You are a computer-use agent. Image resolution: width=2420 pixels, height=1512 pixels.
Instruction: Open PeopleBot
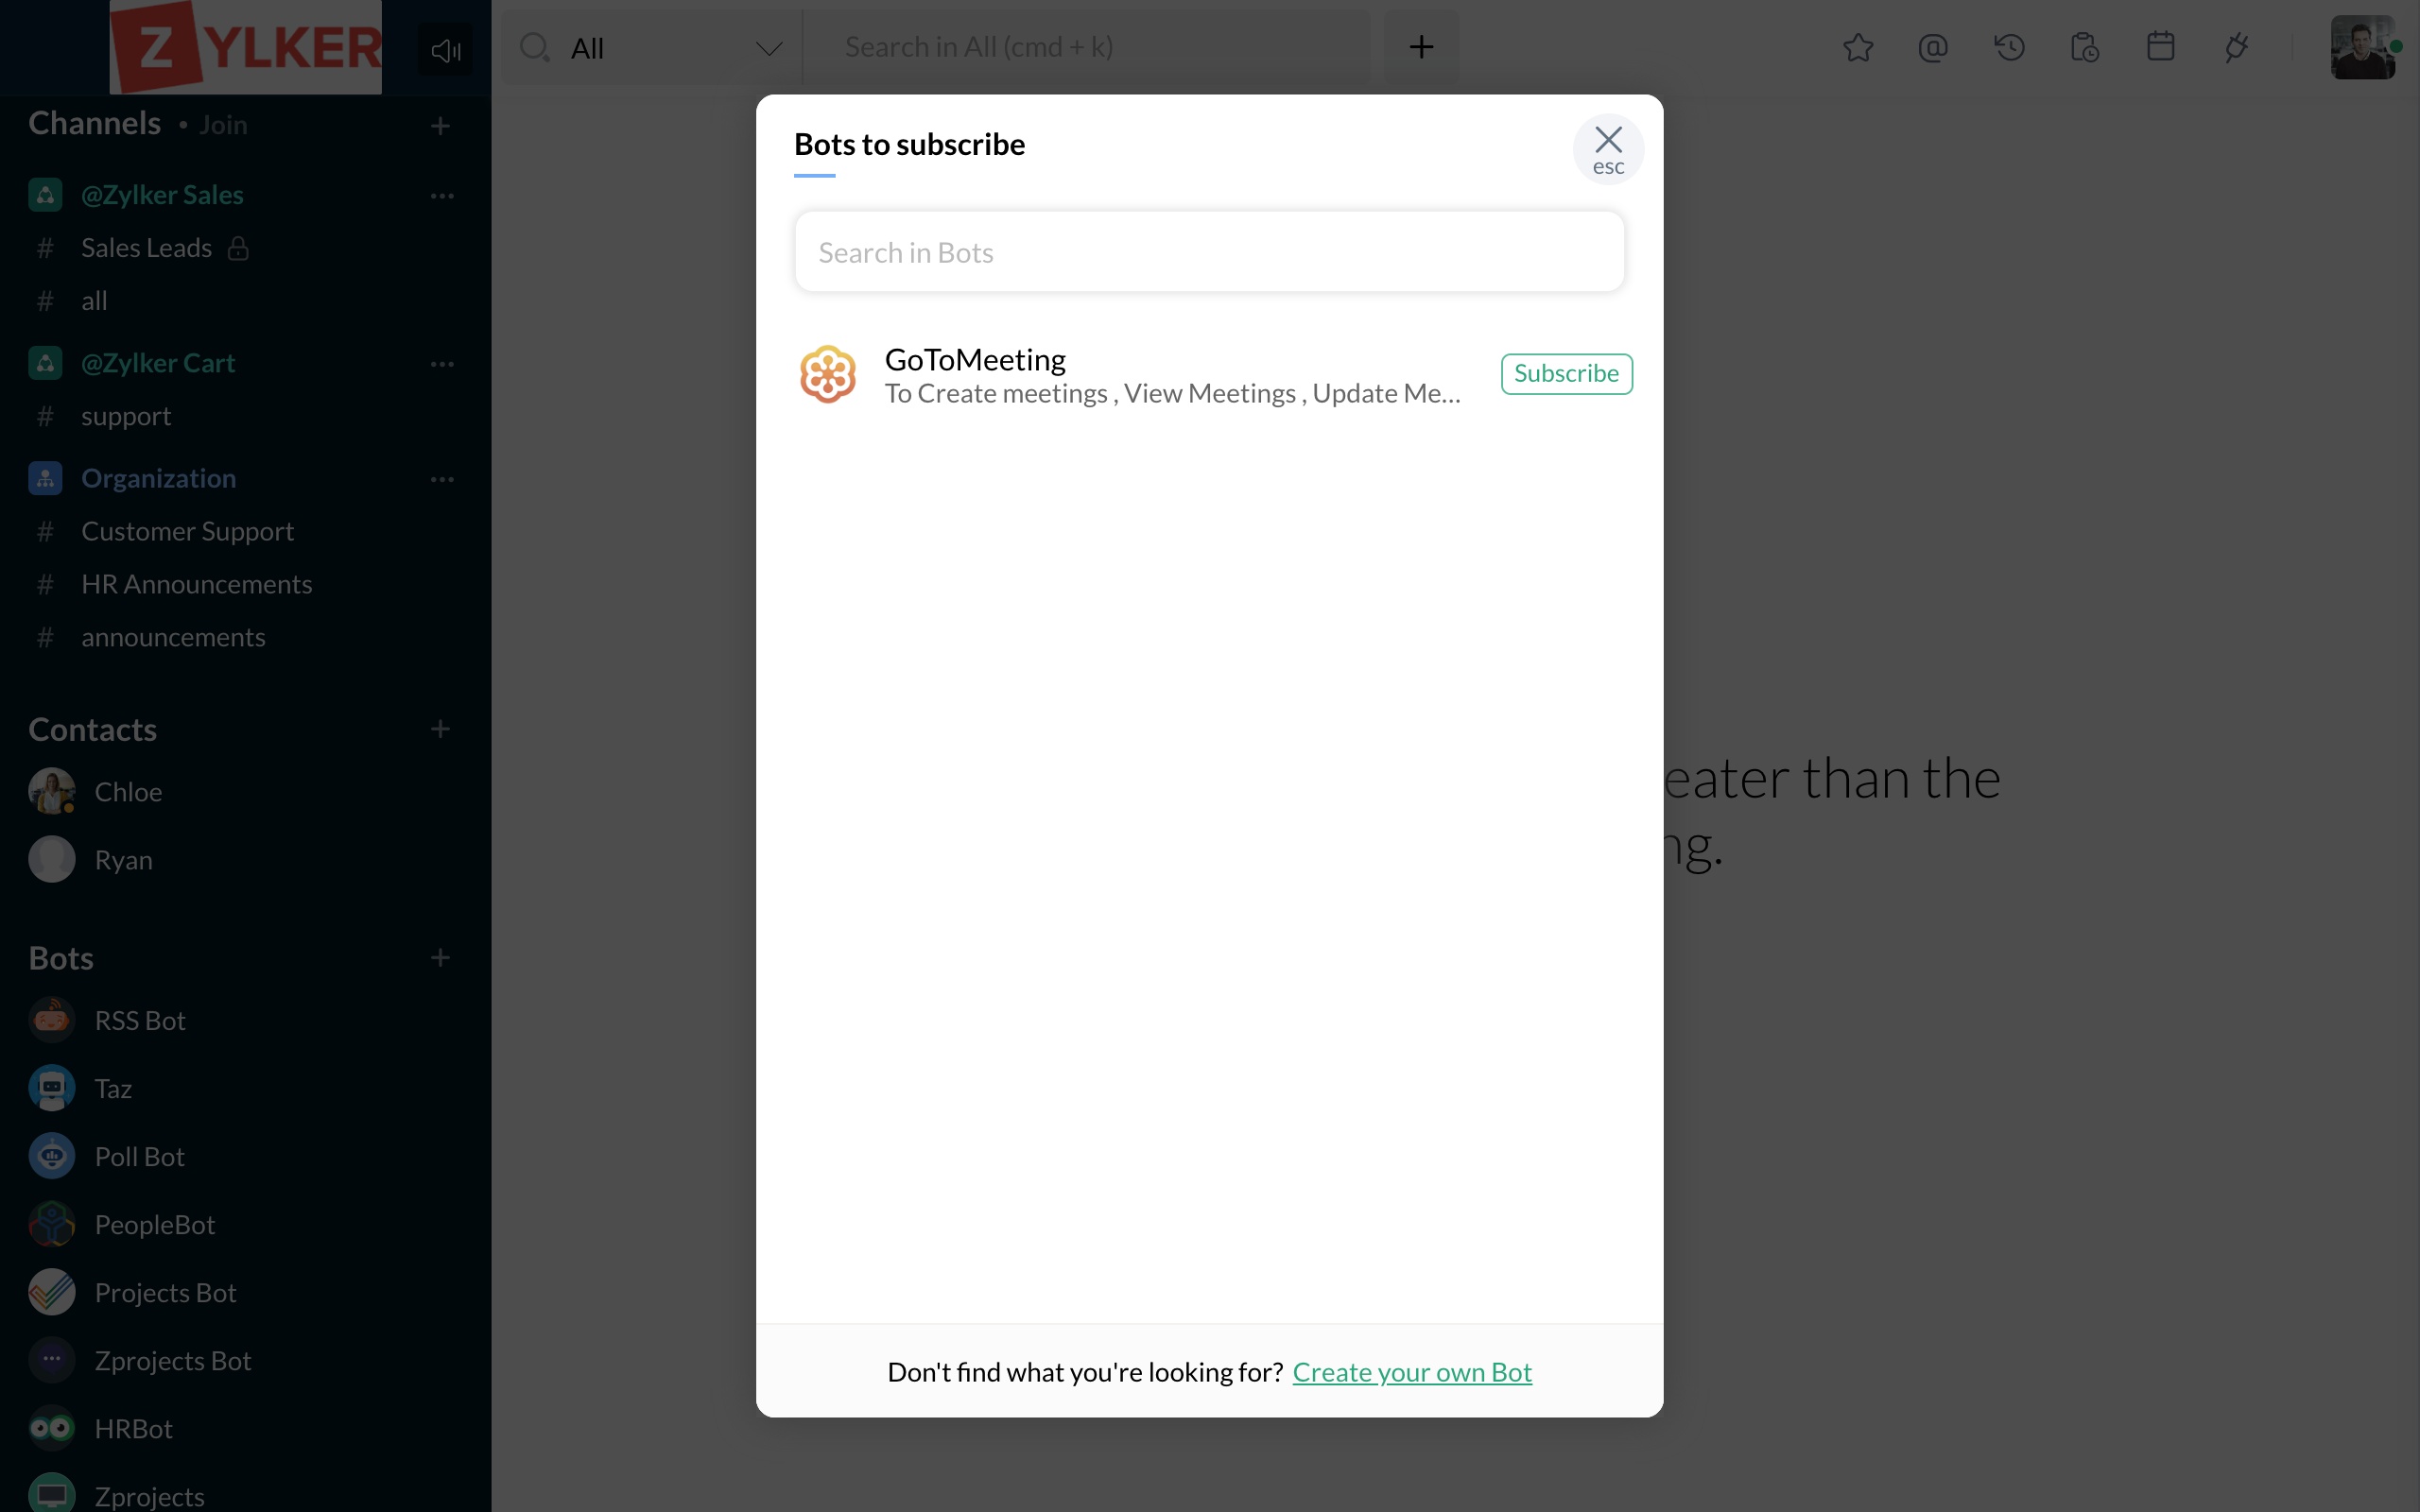pos(154,1225)
